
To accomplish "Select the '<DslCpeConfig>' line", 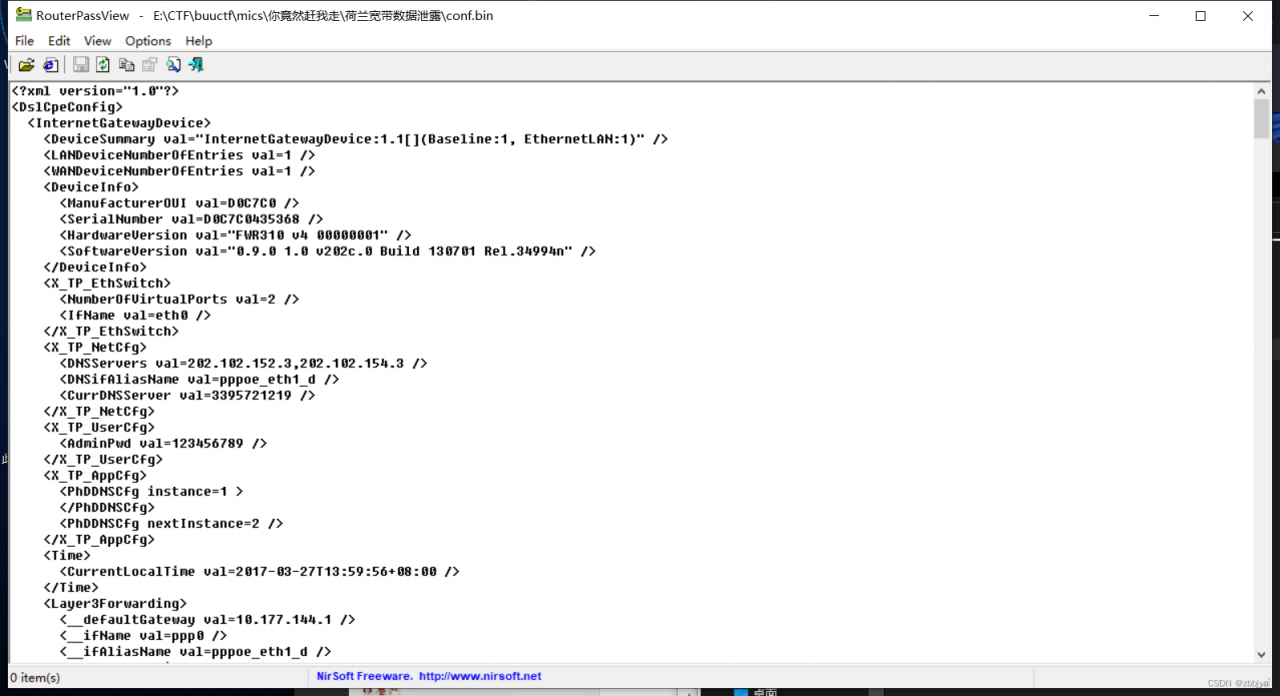I will pyautogui.click(x=67, y=107).
